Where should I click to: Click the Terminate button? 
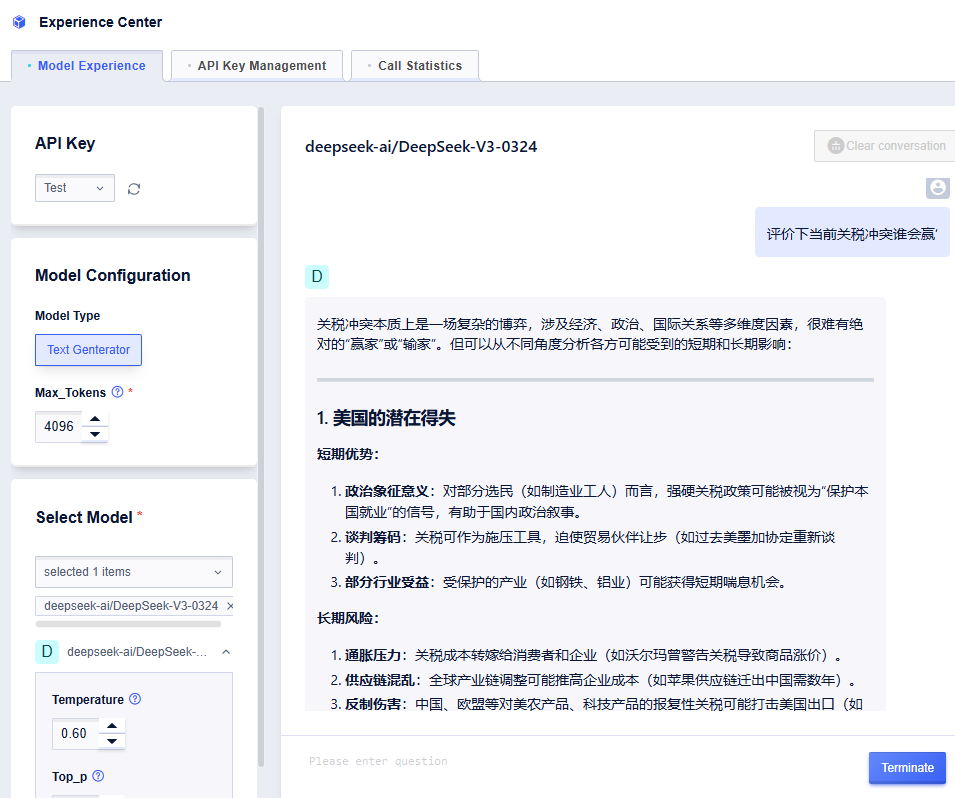[907, 767]
